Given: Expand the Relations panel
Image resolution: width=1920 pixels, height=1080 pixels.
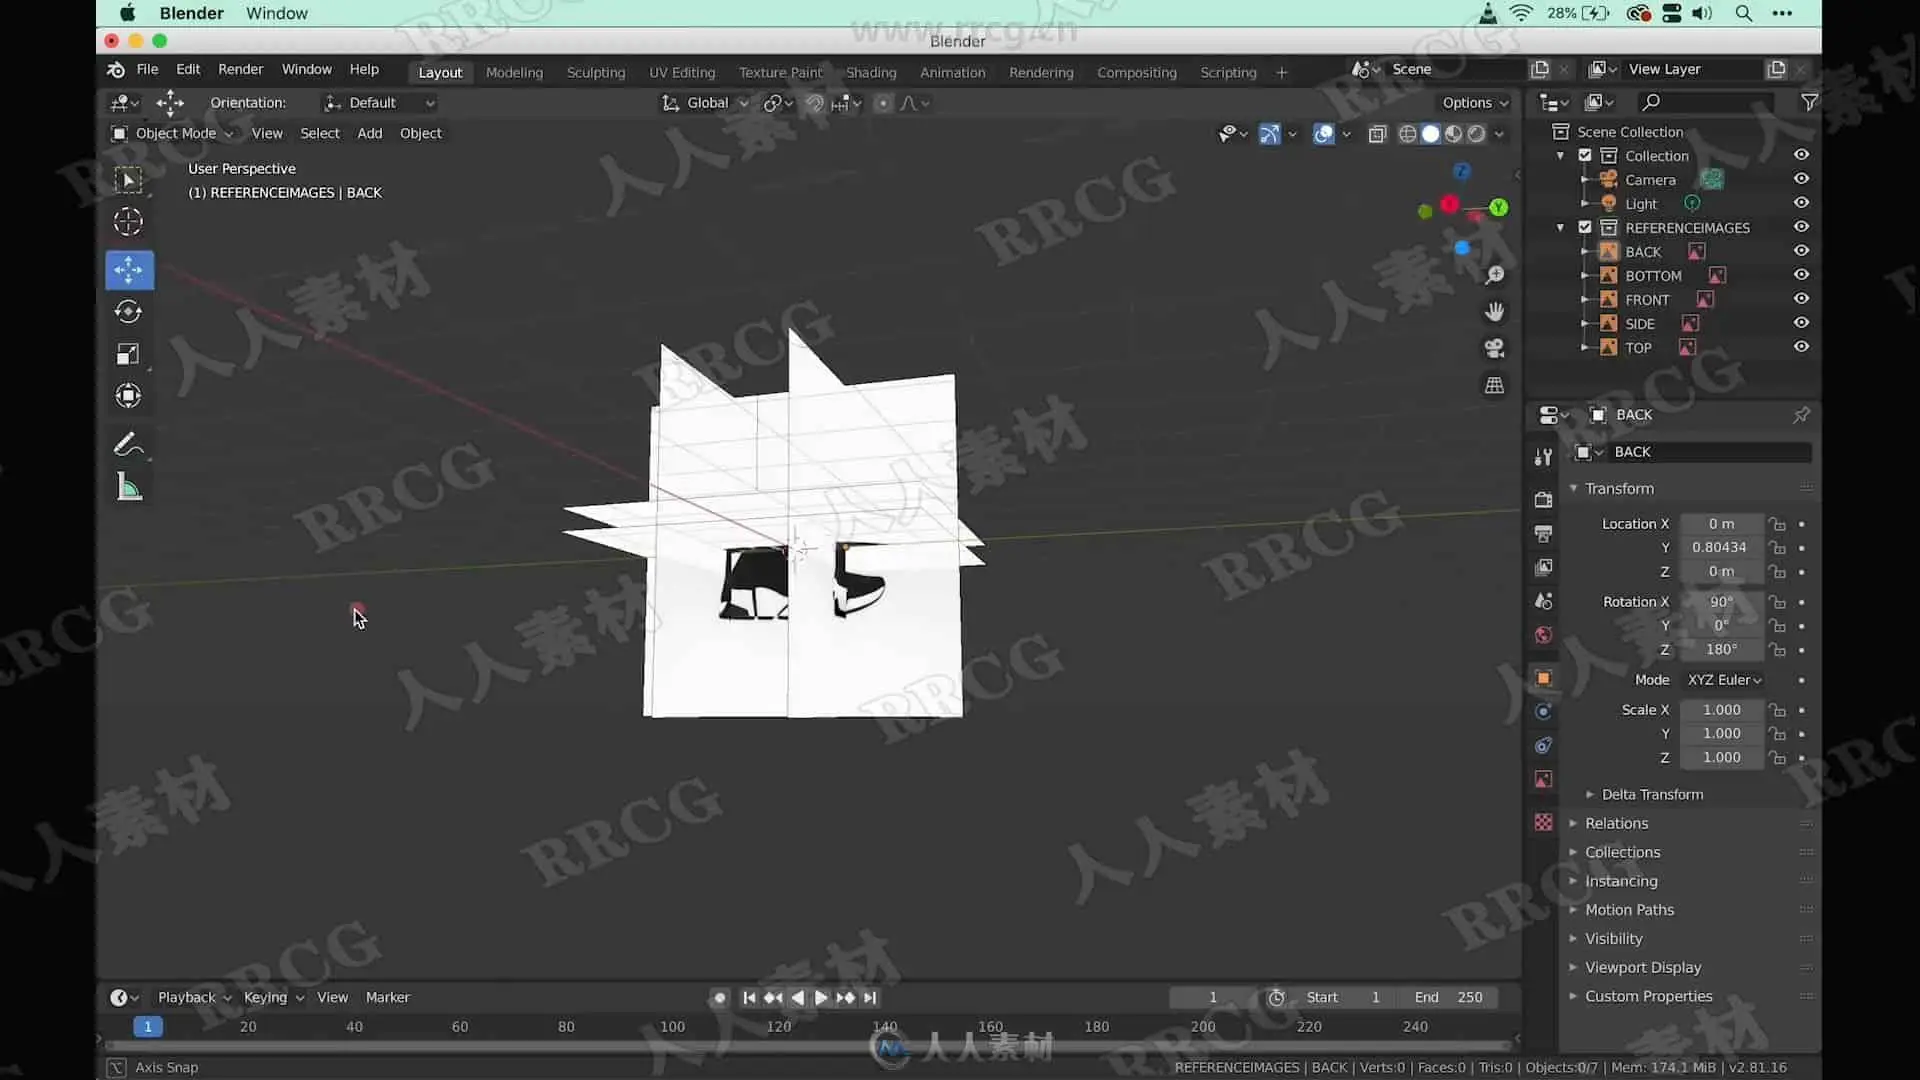Looking at the screenshot, I should (x=1616, y=823).
